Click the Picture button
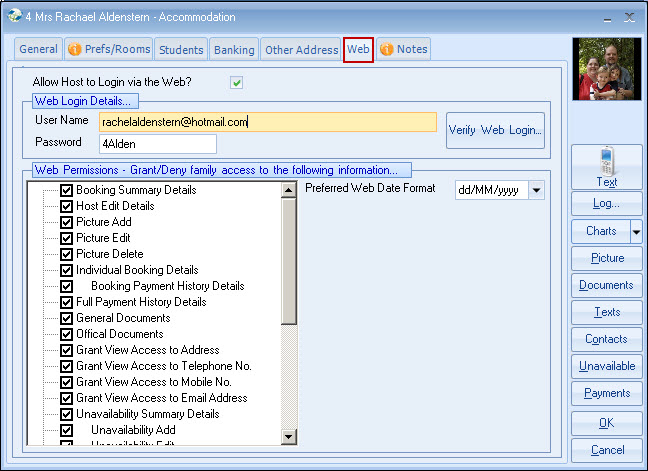 pos(607,259)
